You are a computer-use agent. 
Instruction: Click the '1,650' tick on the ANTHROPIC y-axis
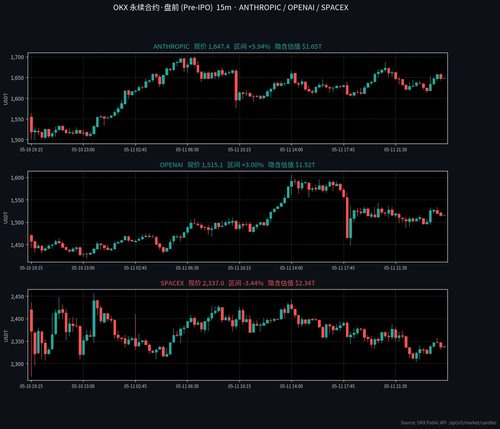click(17, 78)
